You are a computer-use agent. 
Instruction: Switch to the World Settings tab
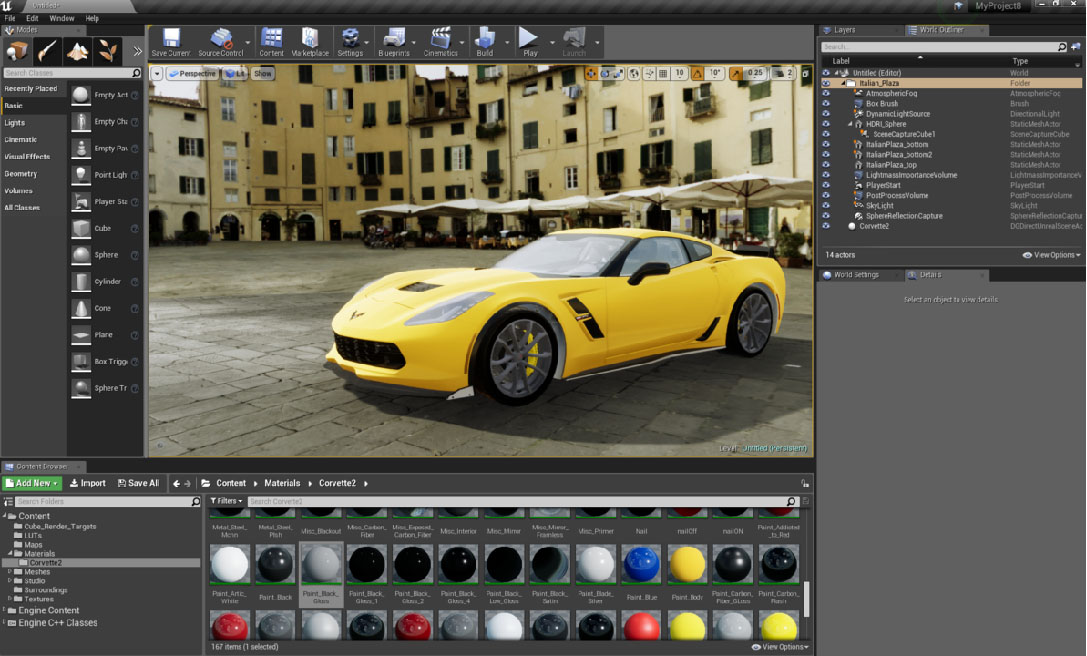click(855, 275)
